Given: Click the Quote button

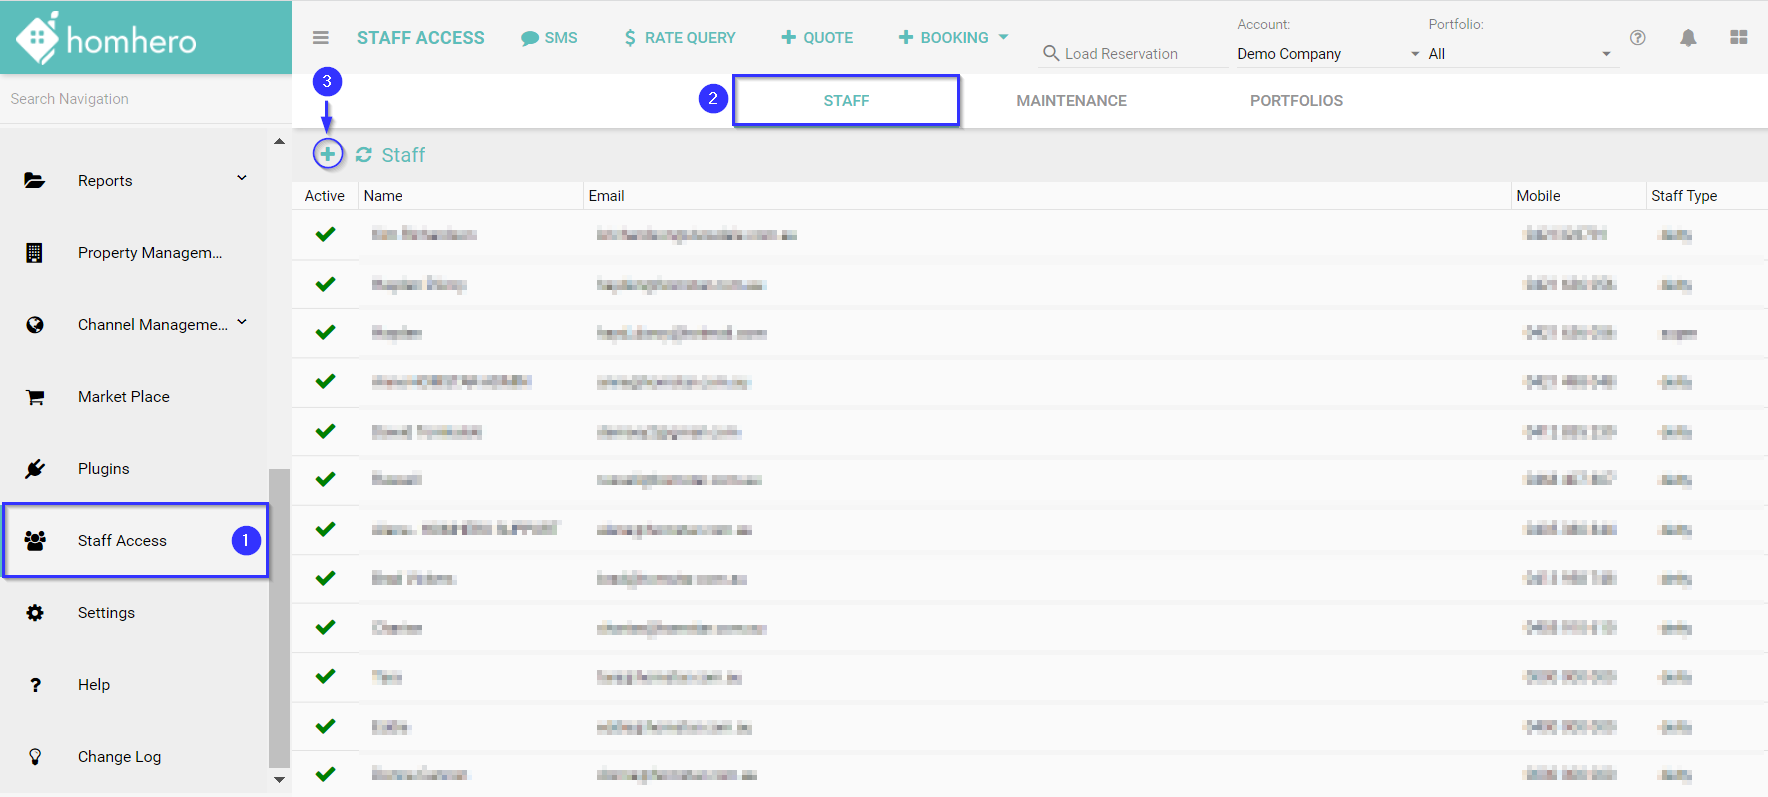Looking at the screenshot, I should click(817, 38).
